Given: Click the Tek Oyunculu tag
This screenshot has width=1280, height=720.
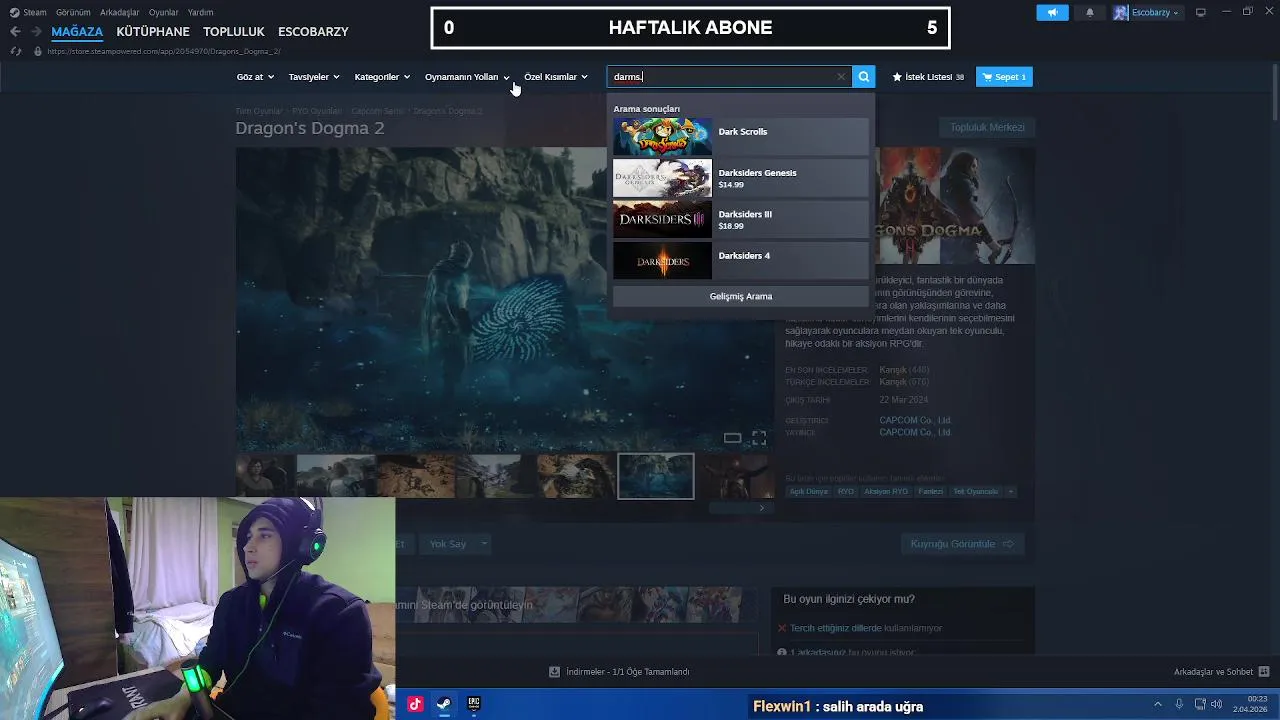Looking at the screenshot, I should point(975,492).
